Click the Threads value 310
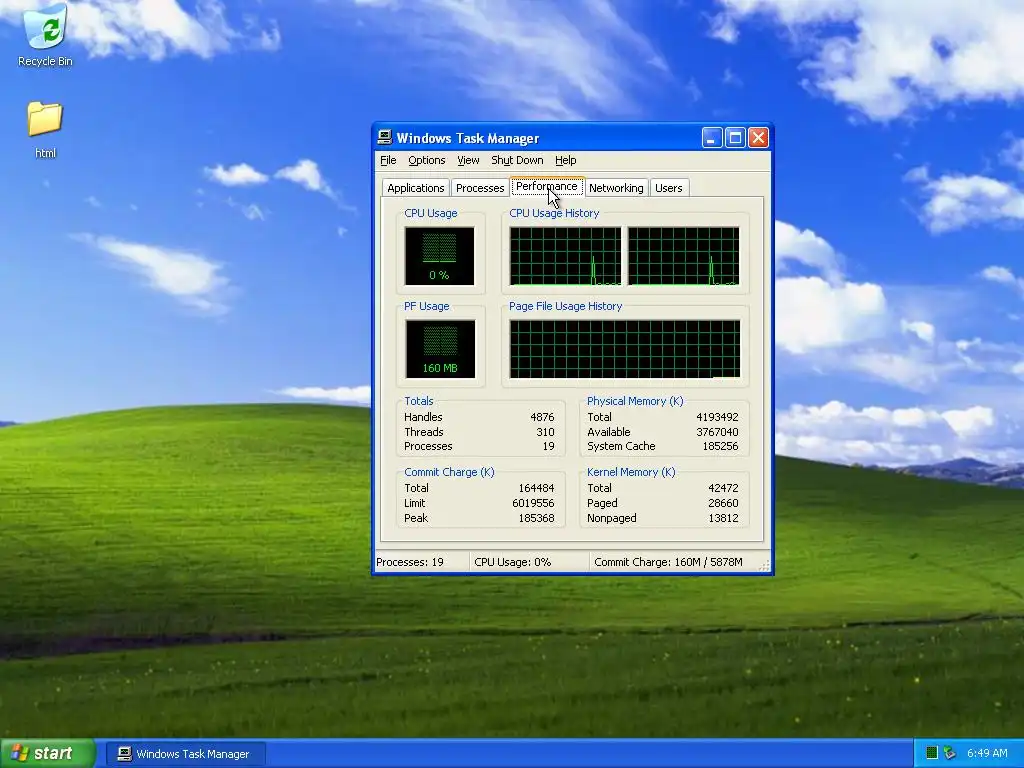The height and width of the screenshot is (768, 1024). (545, 432)
